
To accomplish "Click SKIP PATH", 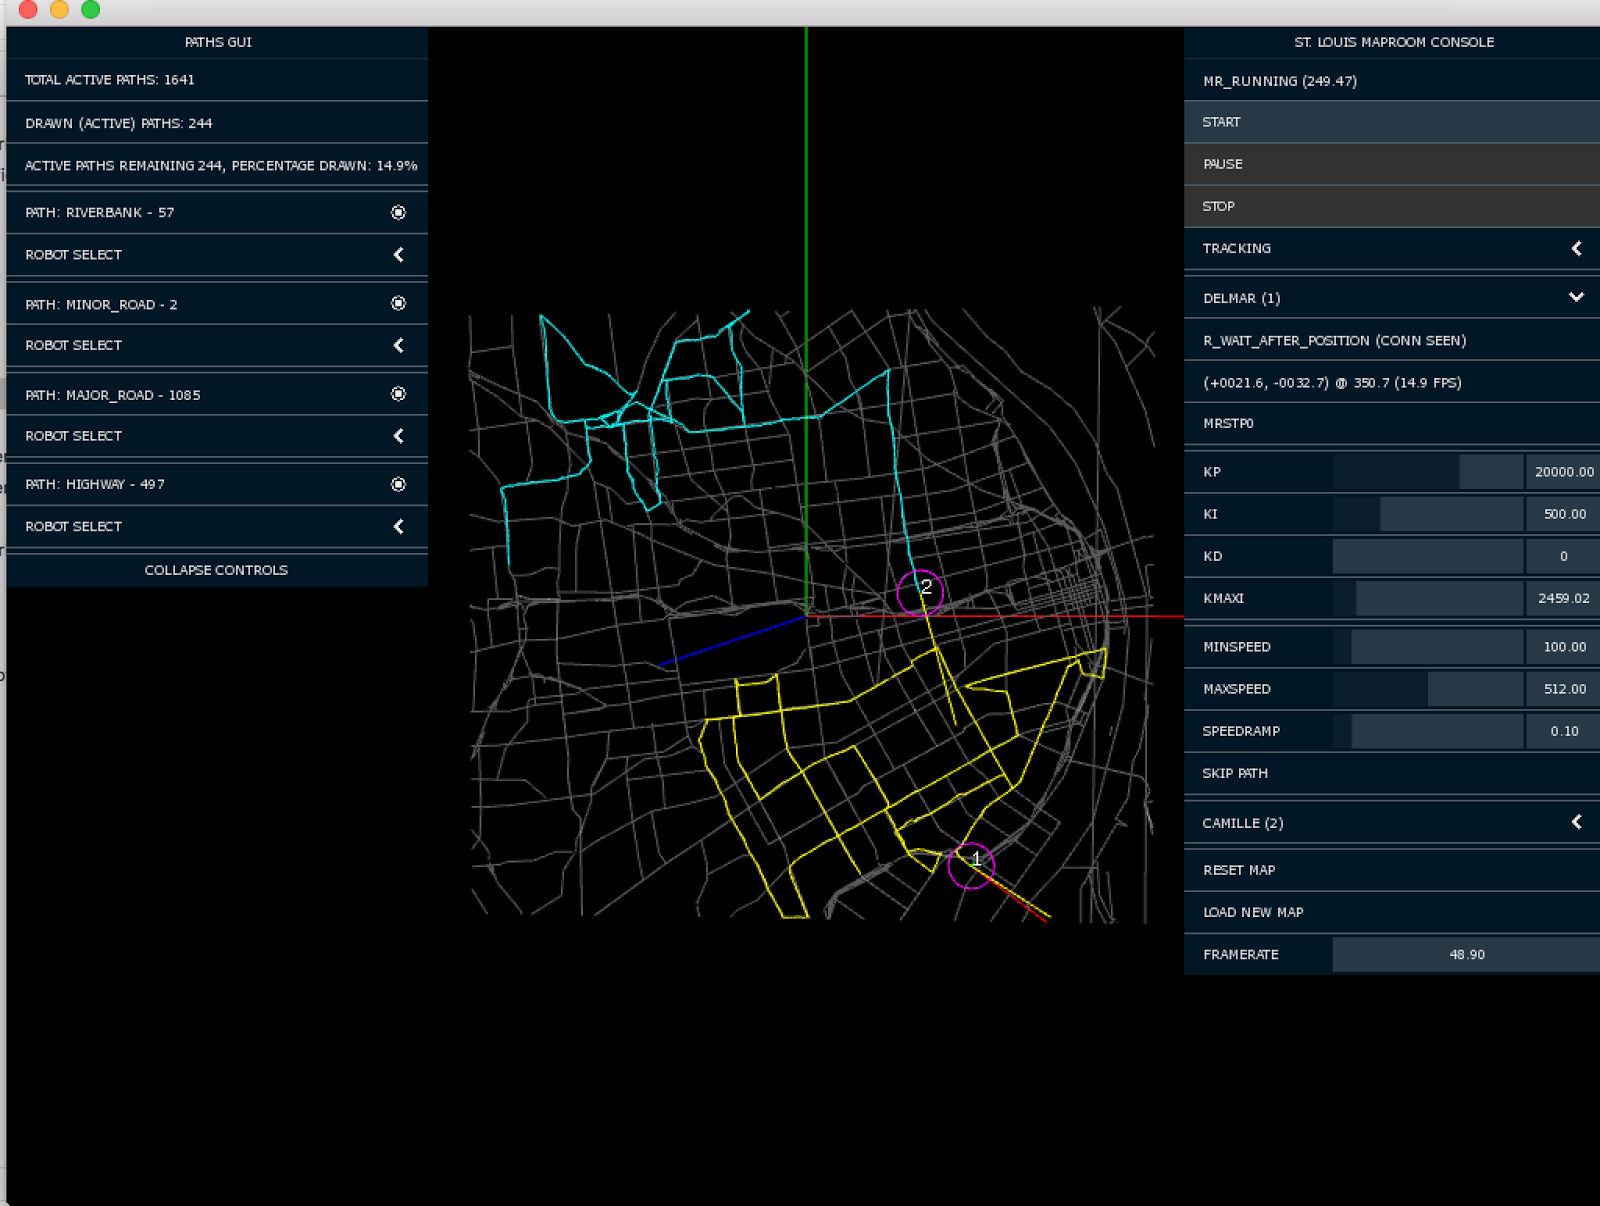I will [x=1390, y=773].
